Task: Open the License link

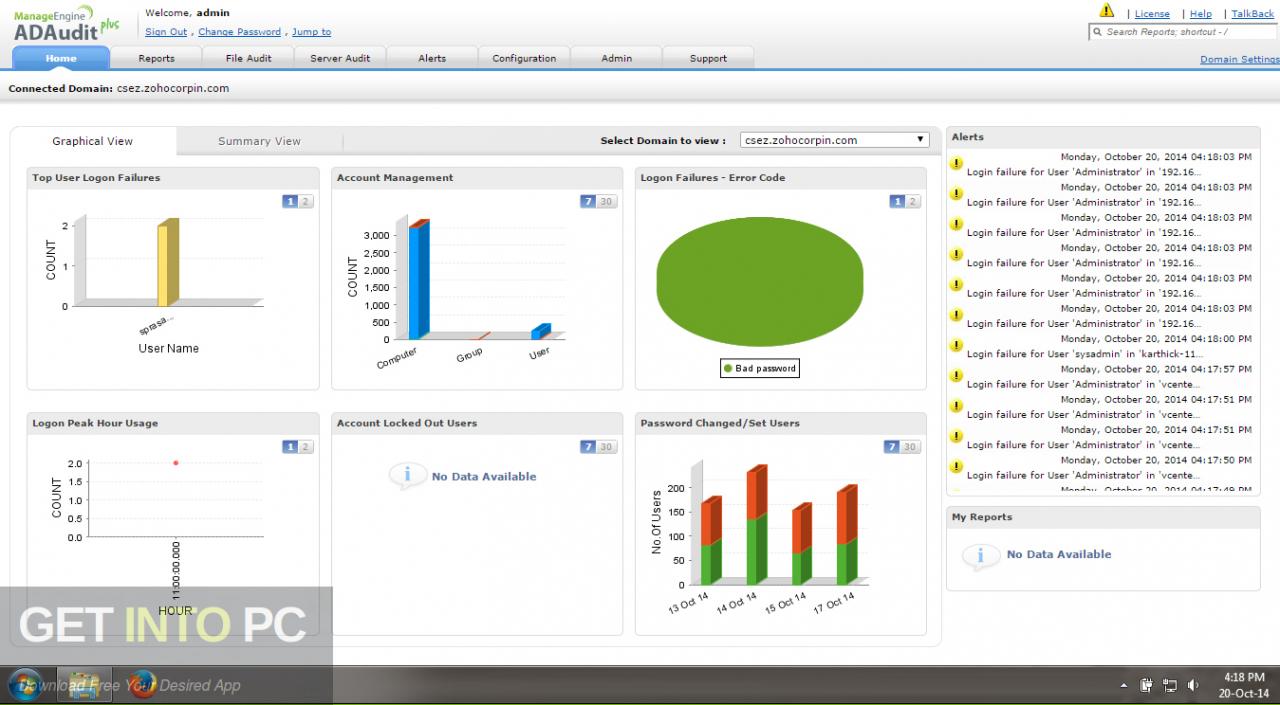Action: (x=1152, y=14)
